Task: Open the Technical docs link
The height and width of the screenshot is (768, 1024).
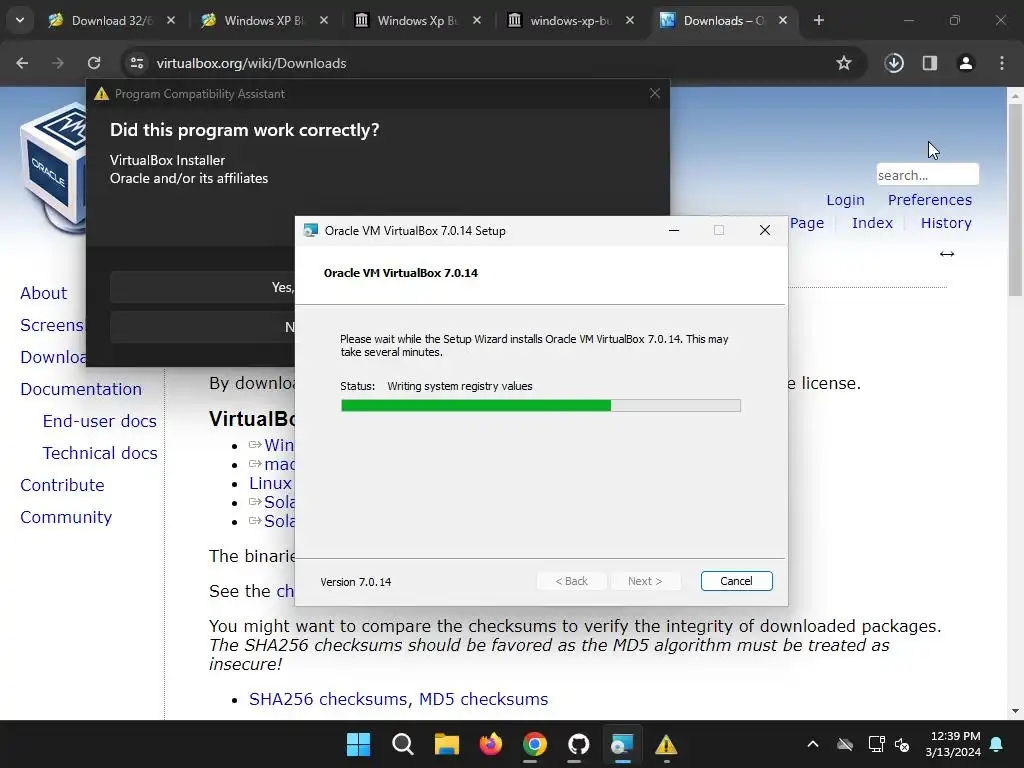Action: 100,453
